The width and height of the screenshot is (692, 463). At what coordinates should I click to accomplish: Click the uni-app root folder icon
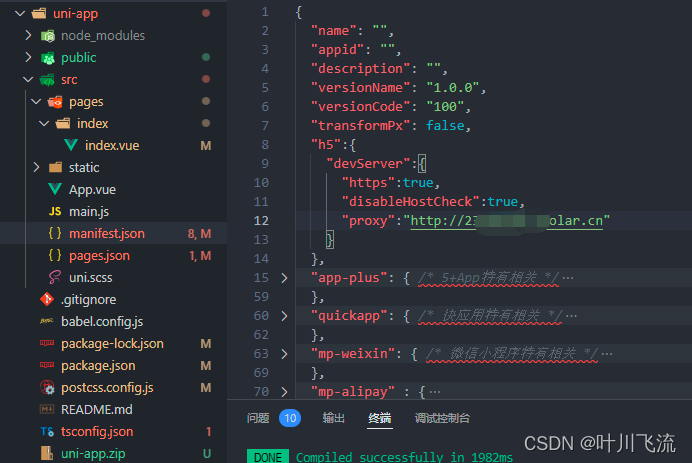click(x=39, y=14)
